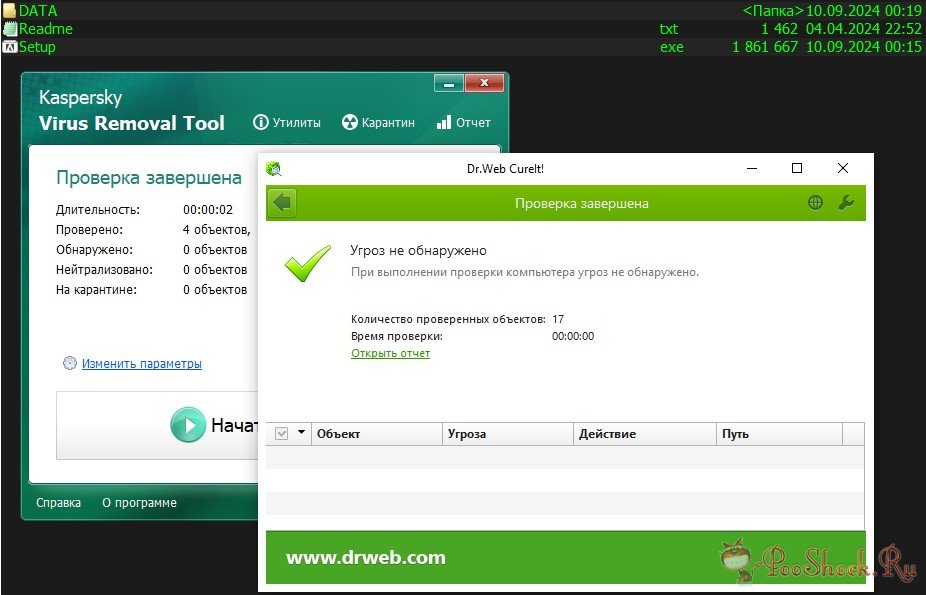926x595 pixels.
Task: Sort by the Путь column header
Action: click(x=780, y=434)
